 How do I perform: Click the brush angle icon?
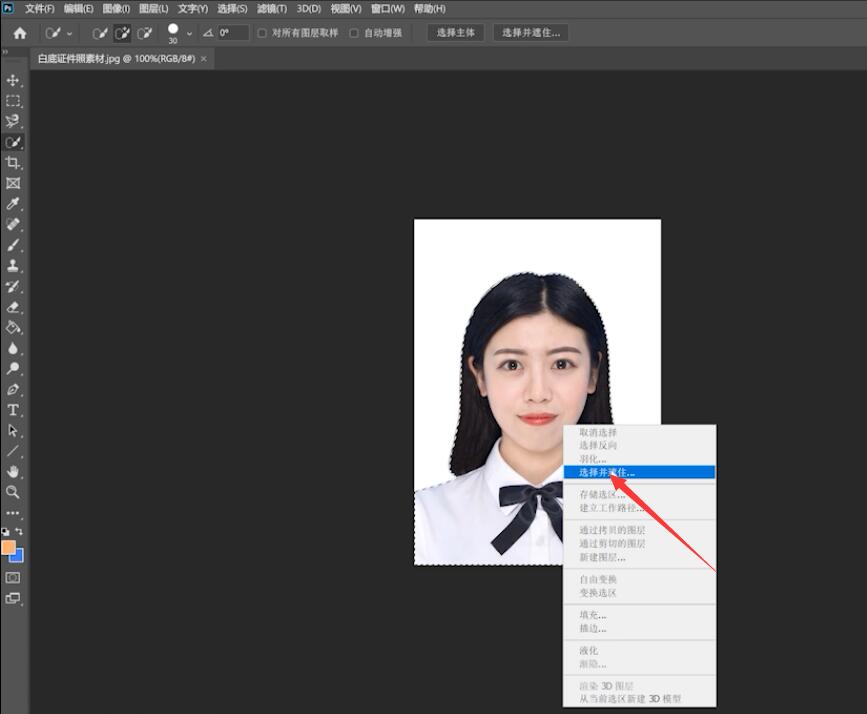208,33
